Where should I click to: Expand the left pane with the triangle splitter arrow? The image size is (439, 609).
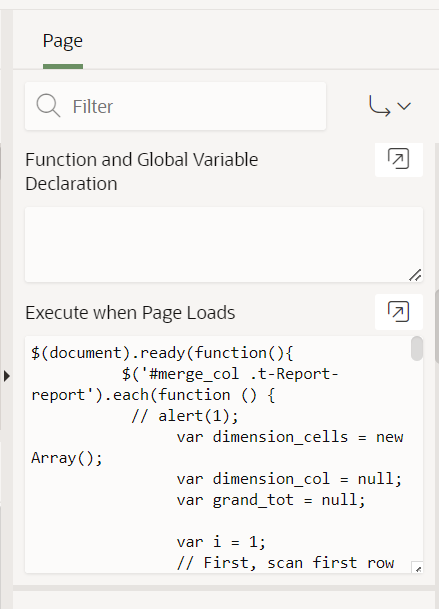coord(7,376)
